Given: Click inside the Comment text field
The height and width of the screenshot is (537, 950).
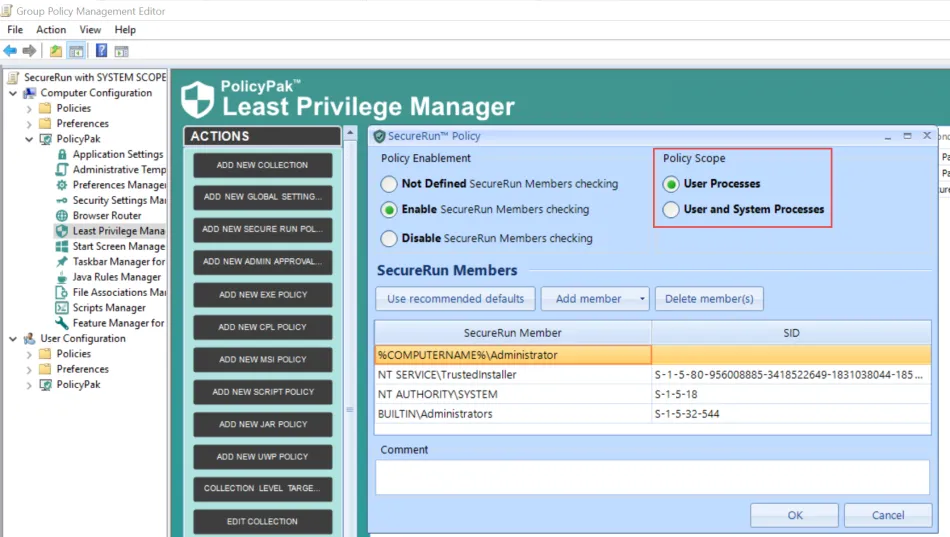Looking at the screenshot, I should coord(653,477).
